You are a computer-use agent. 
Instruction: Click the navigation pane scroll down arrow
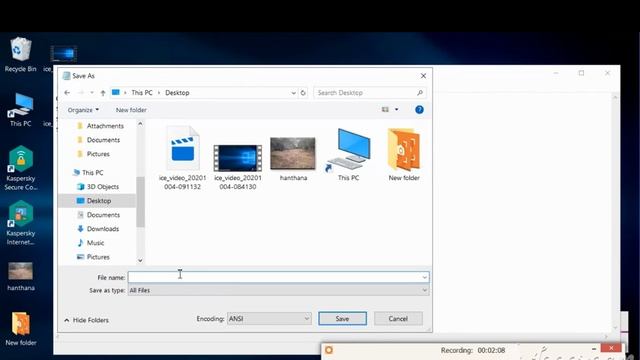tap(140, 260)
